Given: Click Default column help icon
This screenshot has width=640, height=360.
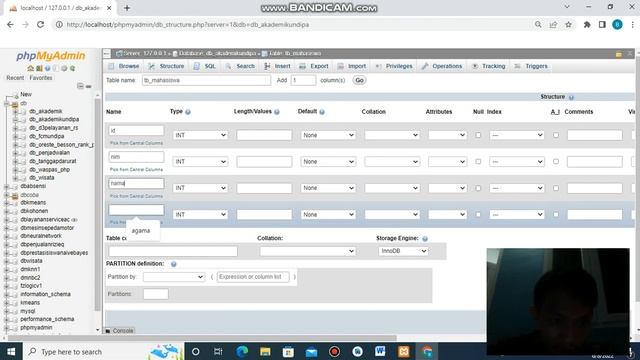Looking at the screenshot, I should click(x=322, y=112).
